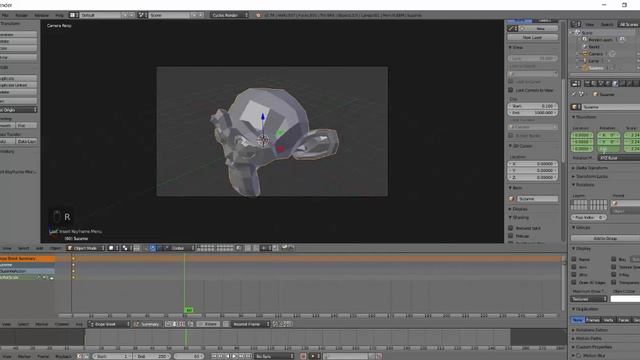Open the properties editor type icon
The width and height of the screenshot is (640, 360).
click(x=576, y=83)
